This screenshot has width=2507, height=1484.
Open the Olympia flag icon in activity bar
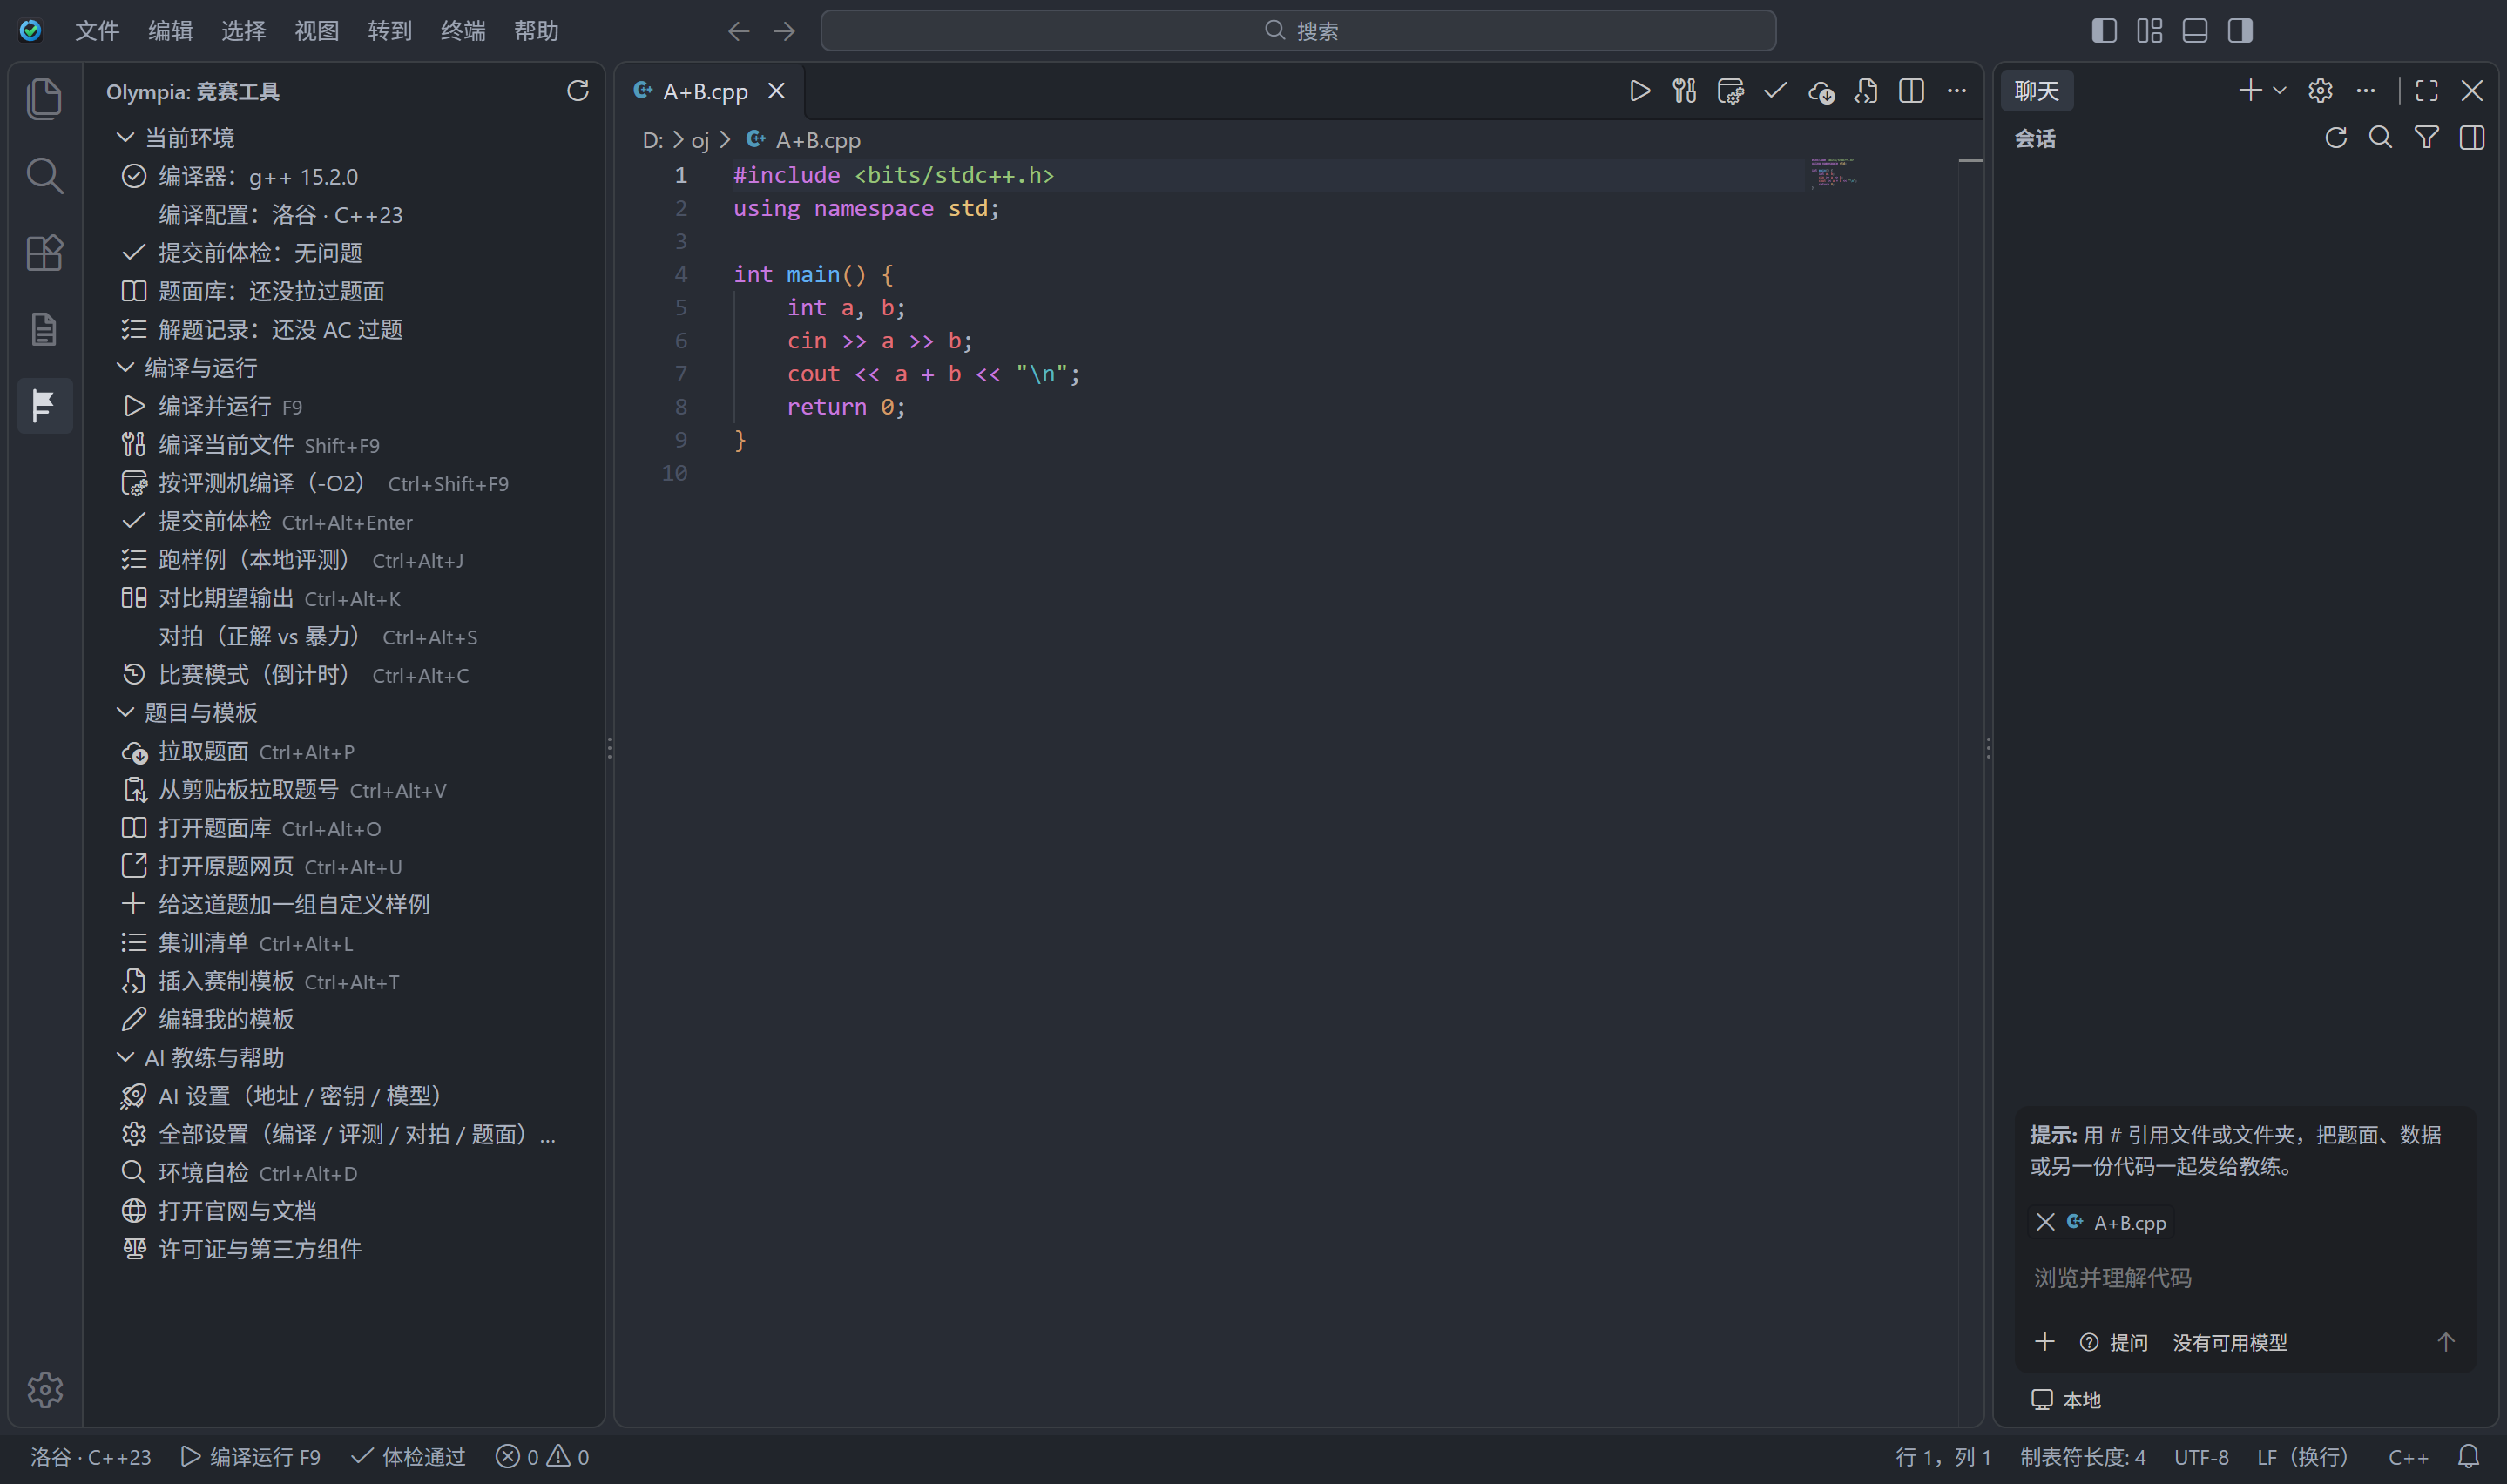point(44,405)
